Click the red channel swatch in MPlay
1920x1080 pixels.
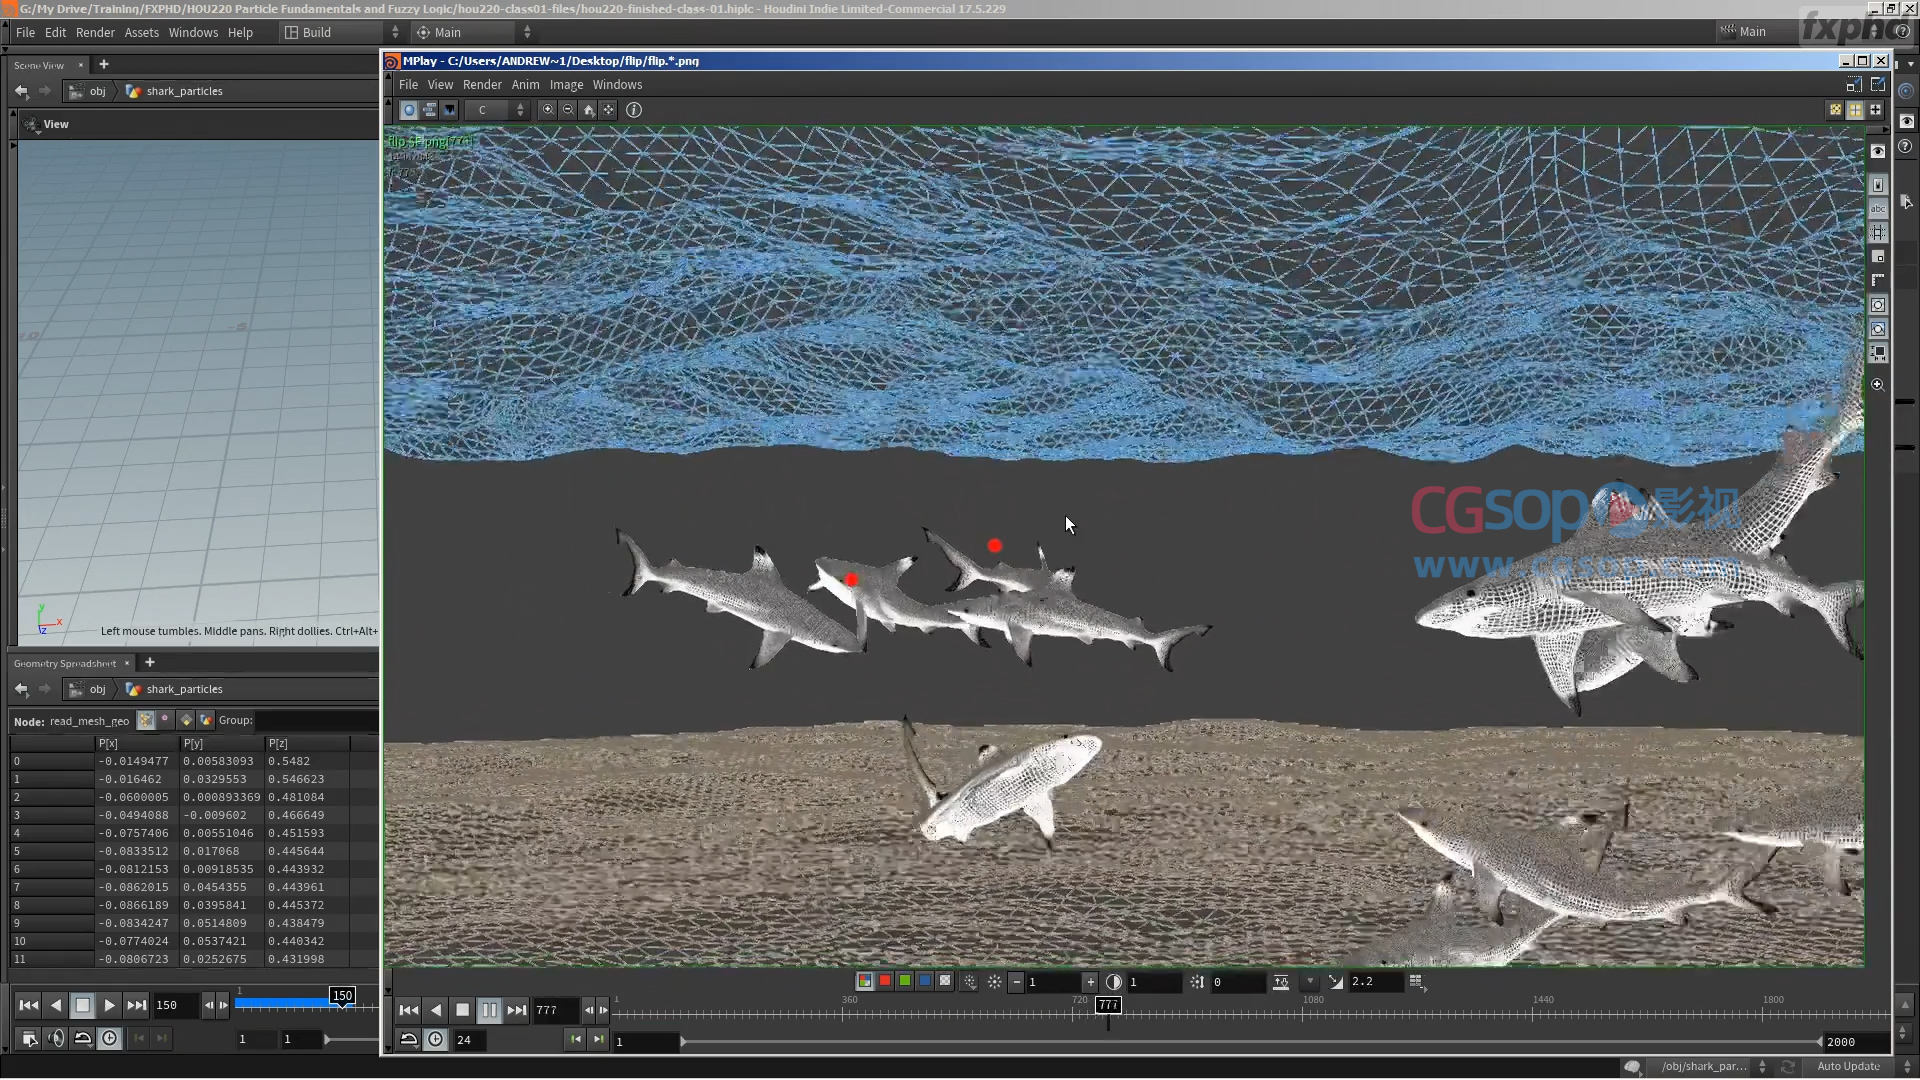(x=885, y=982)
